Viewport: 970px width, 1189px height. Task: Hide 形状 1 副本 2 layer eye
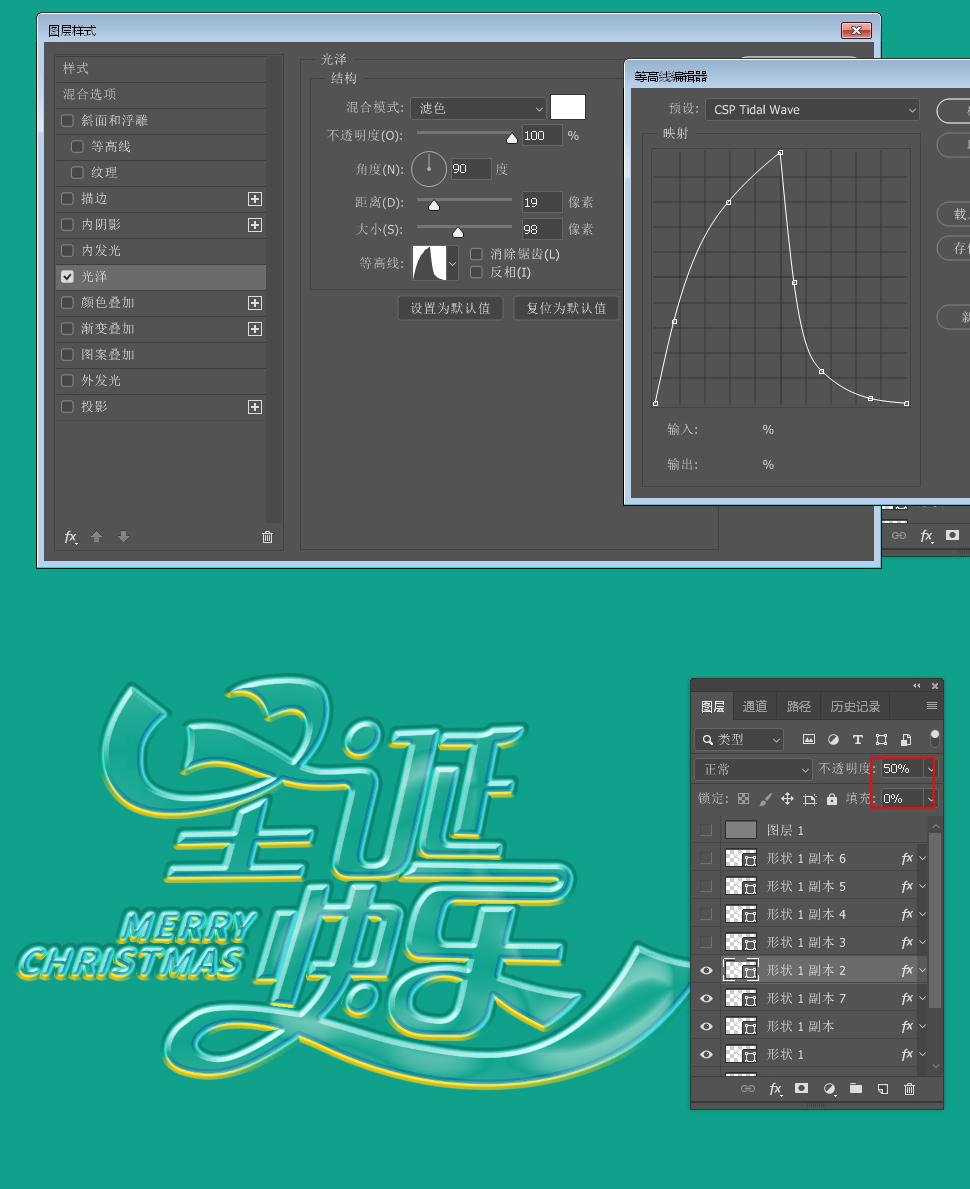(x=706, y=970)
